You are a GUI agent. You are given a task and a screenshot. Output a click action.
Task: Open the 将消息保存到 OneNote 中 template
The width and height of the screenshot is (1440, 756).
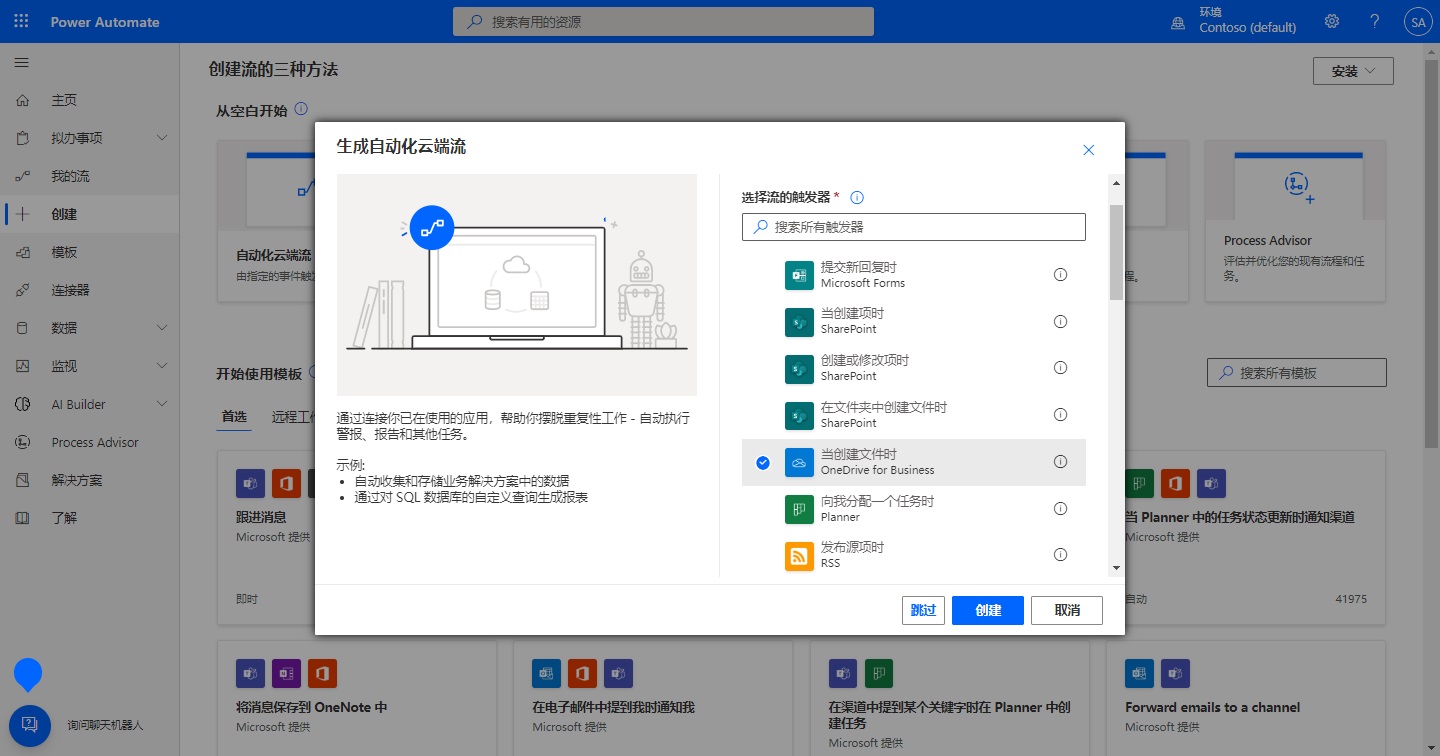click(x=357, y=698)
